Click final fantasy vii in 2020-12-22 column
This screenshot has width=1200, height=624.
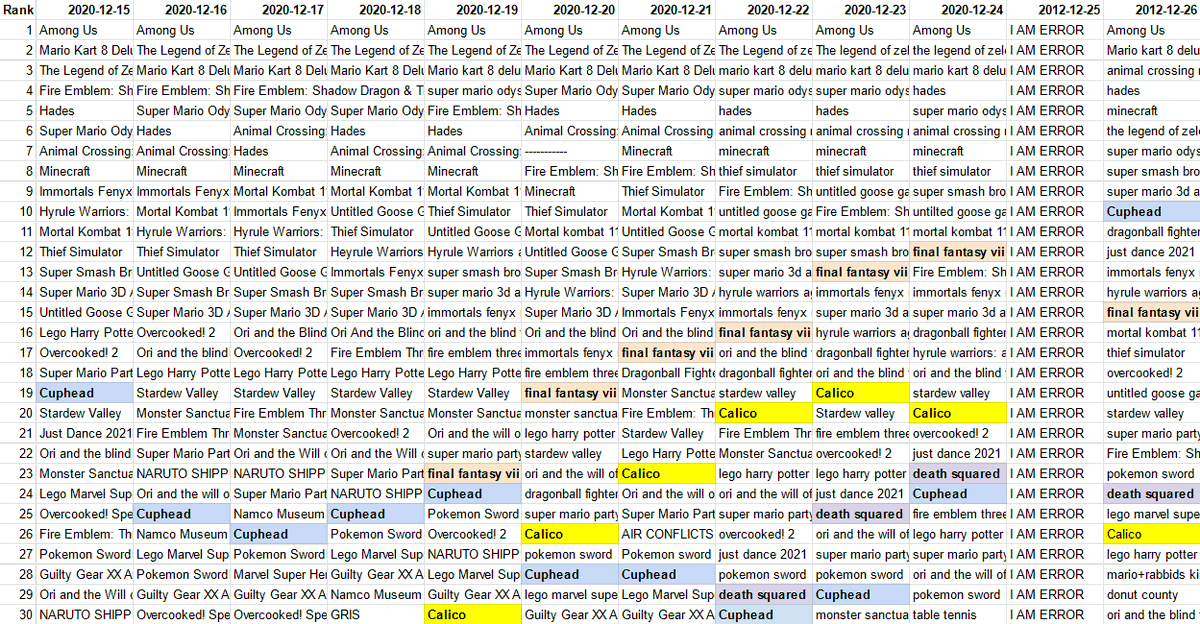tap(764, 333)
